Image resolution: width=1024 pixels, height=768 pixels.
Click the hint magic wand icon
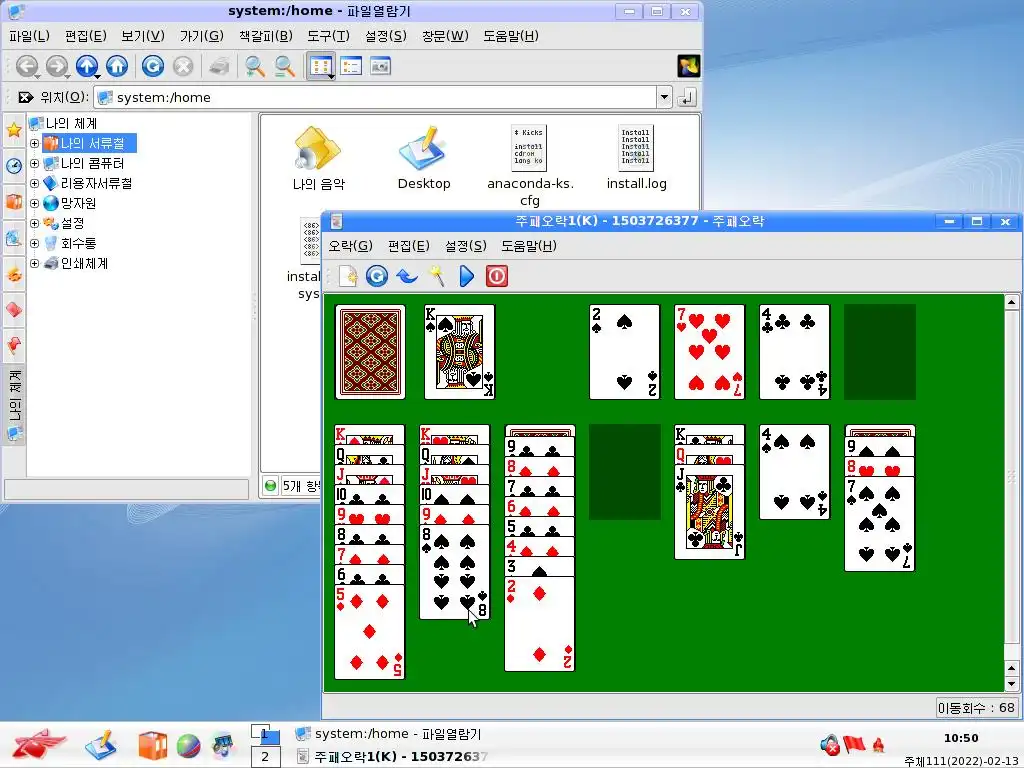tap(437, 276)
